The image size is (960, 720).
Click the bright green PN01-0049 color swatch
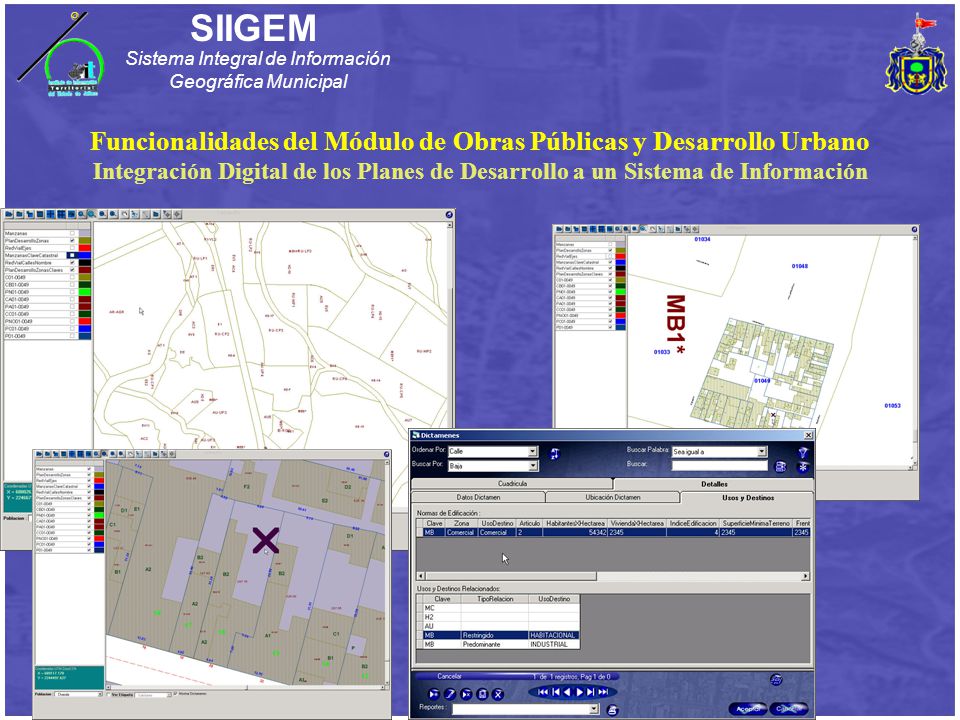point(84,292)
